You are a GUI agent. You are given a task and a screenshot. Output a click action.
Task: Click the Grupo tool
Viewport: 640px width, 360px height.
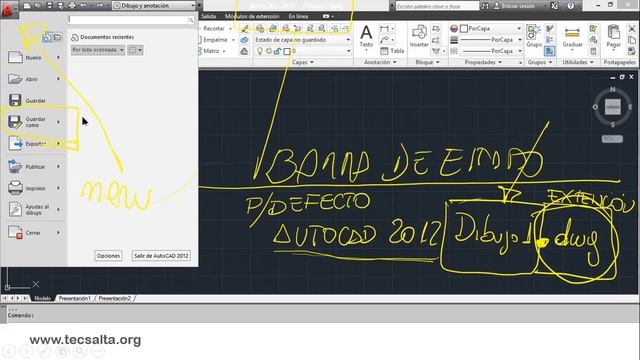[x=534, y=36]
